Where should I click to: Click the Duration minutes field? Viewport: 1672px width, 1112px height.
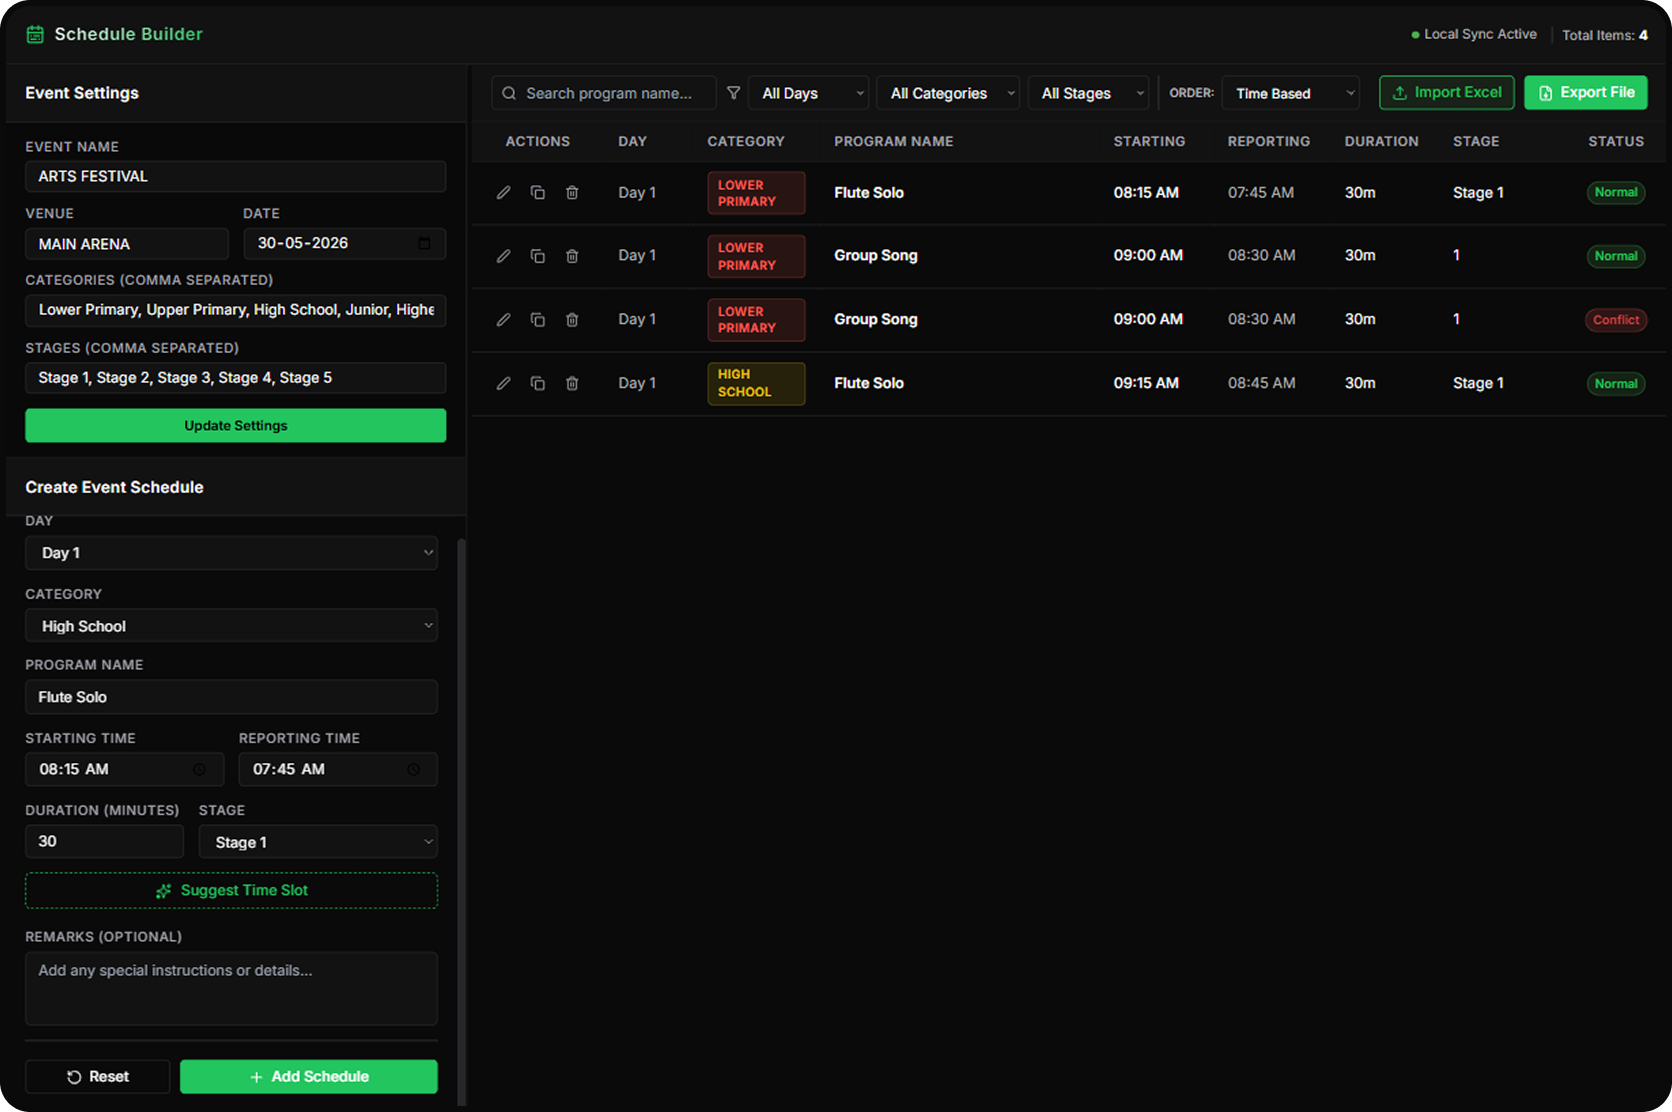point(104,841)
